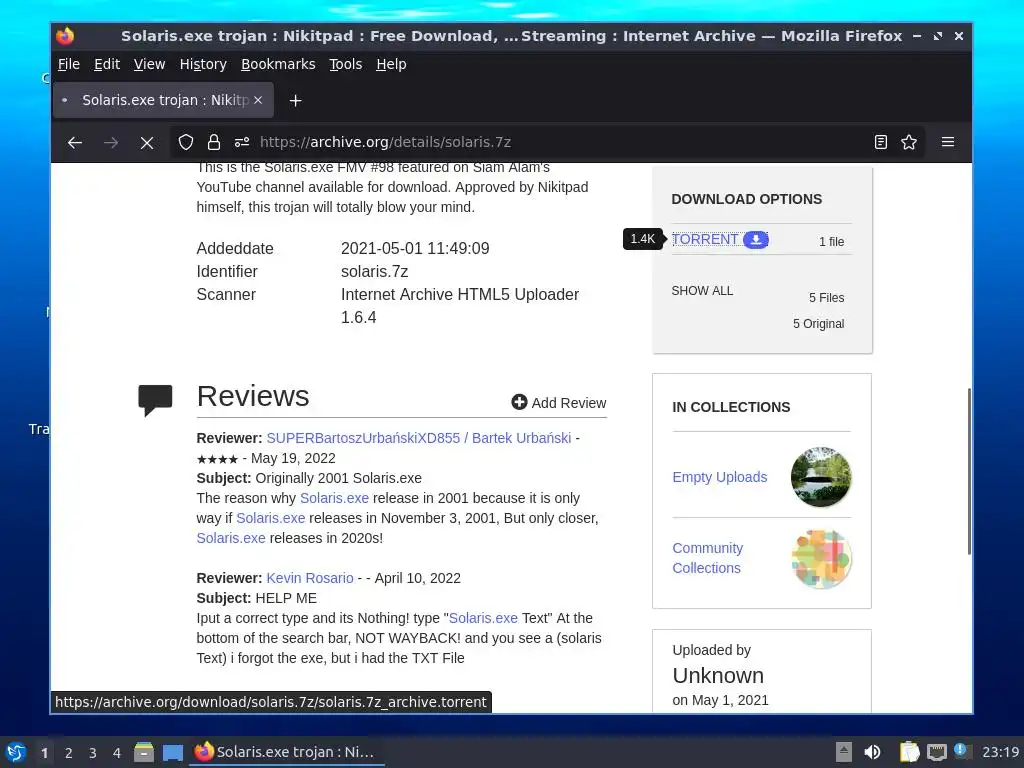Select the Solaris.exe trojan browser tab
The image size is (1024, 768).
tap(163, 100)
